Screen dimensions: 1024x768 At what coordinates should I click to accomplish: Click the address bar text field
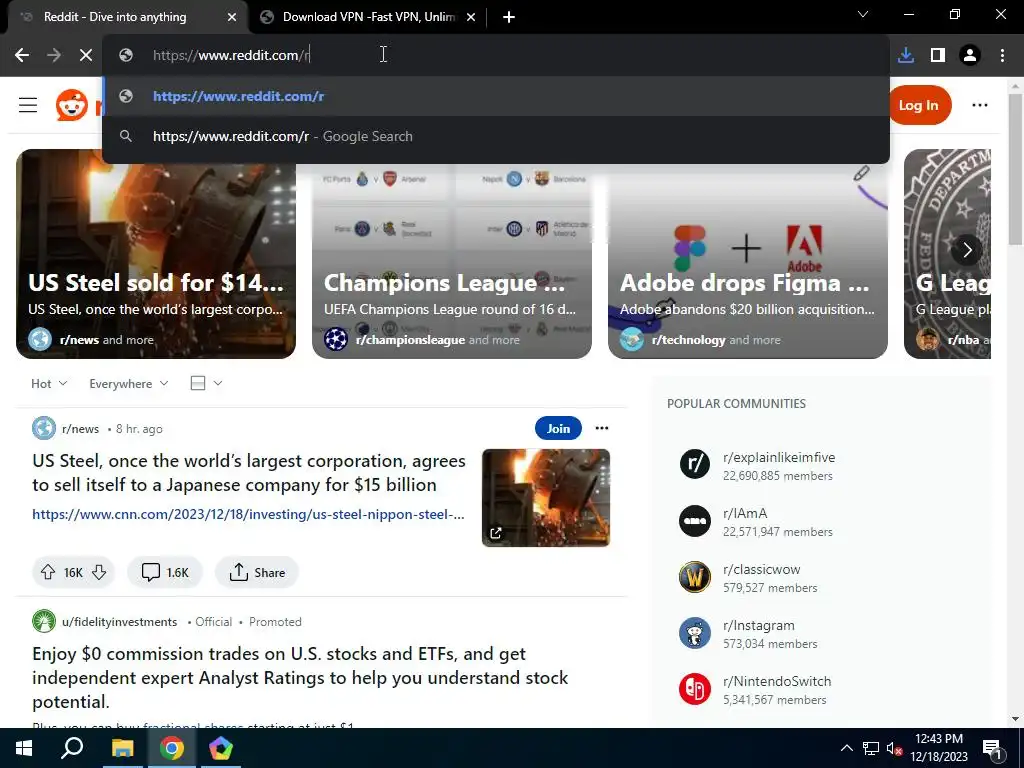coord(496,55)
